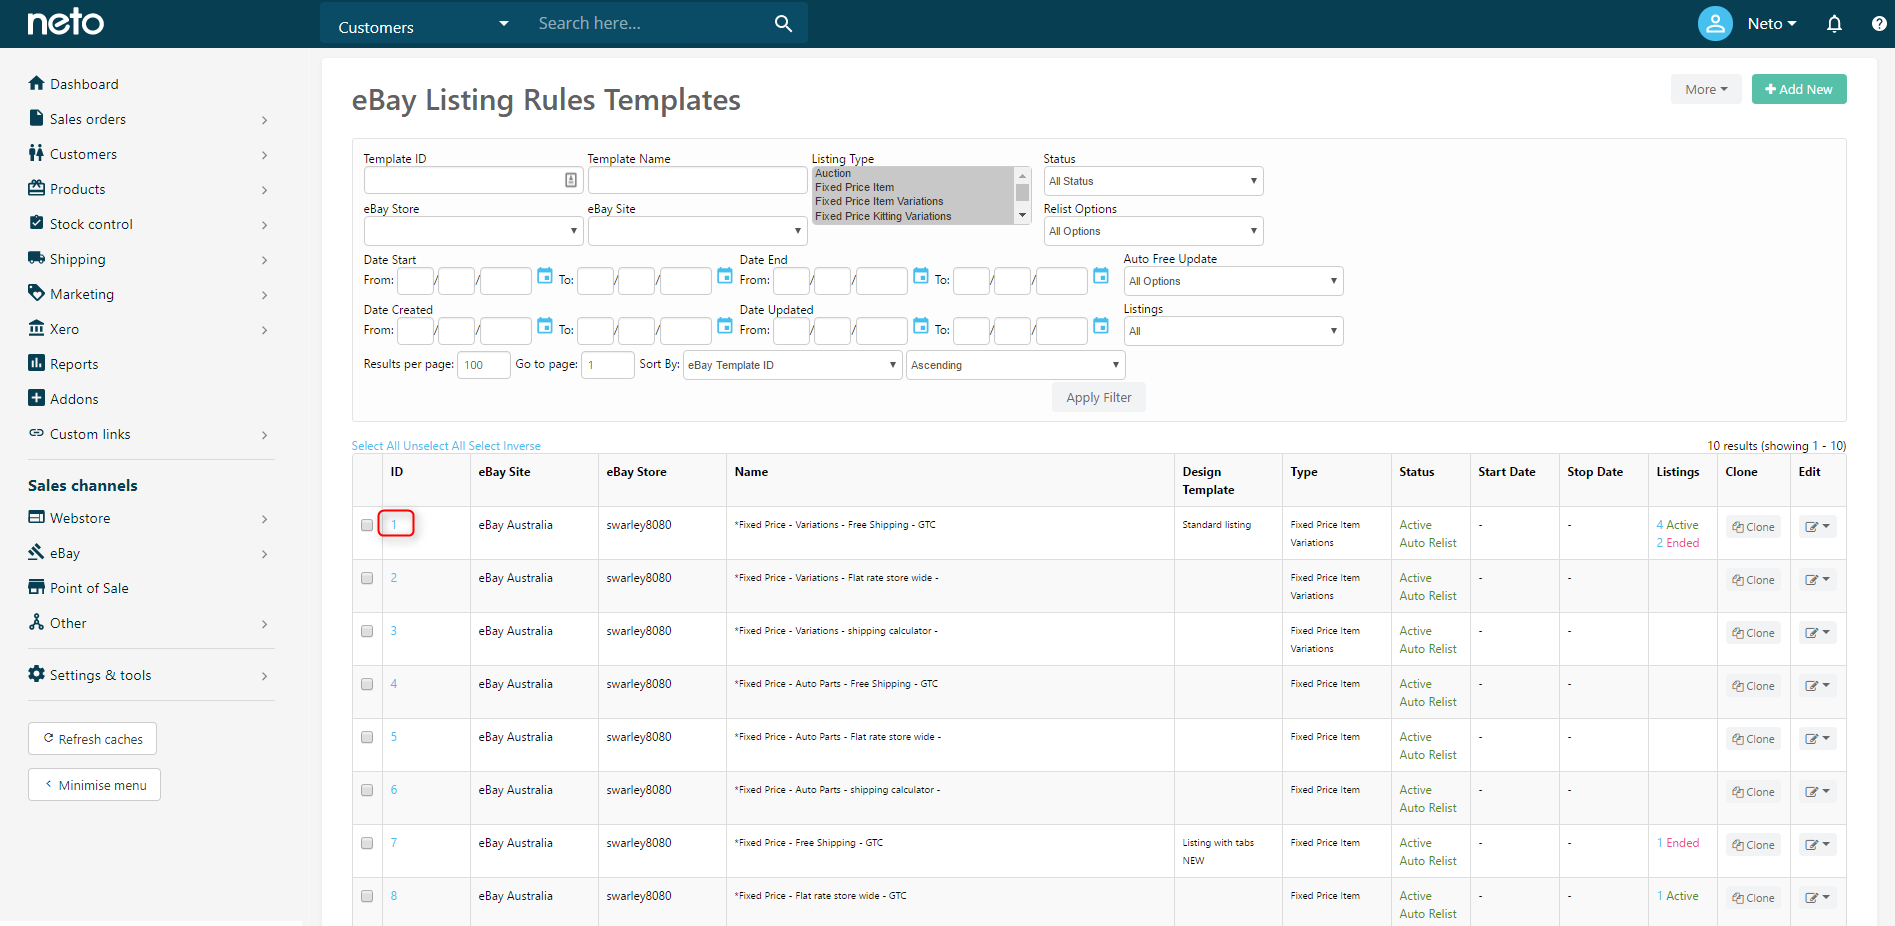Click the Xero bank icon

[x=37, y=328]
